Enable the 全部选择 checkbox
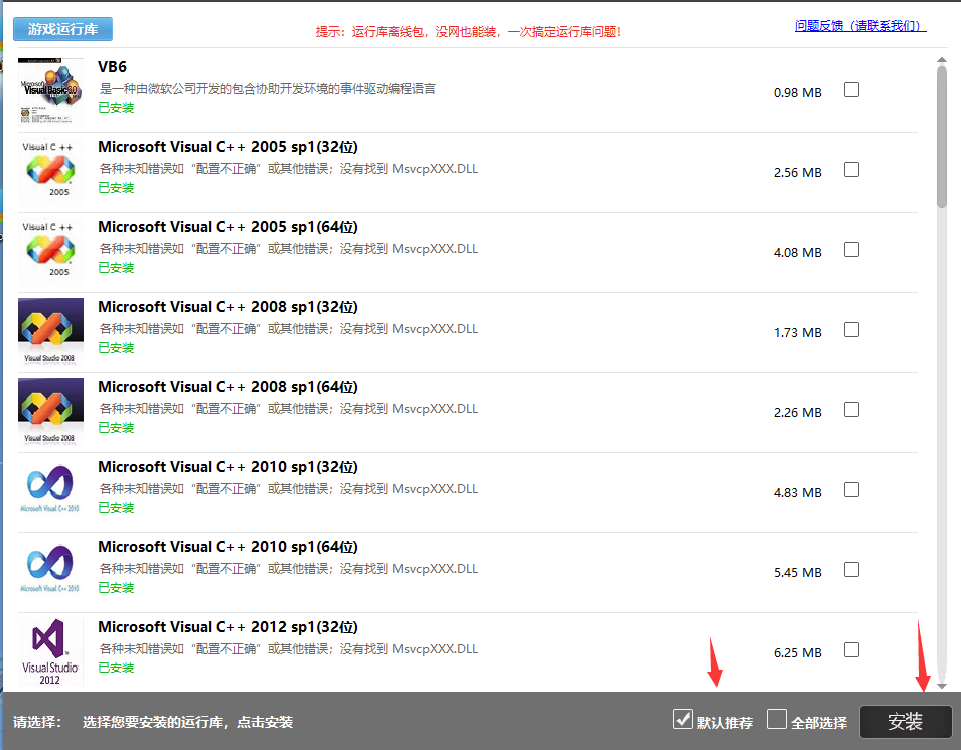Viewport: 961px width, 750px height. coord(777,719)
